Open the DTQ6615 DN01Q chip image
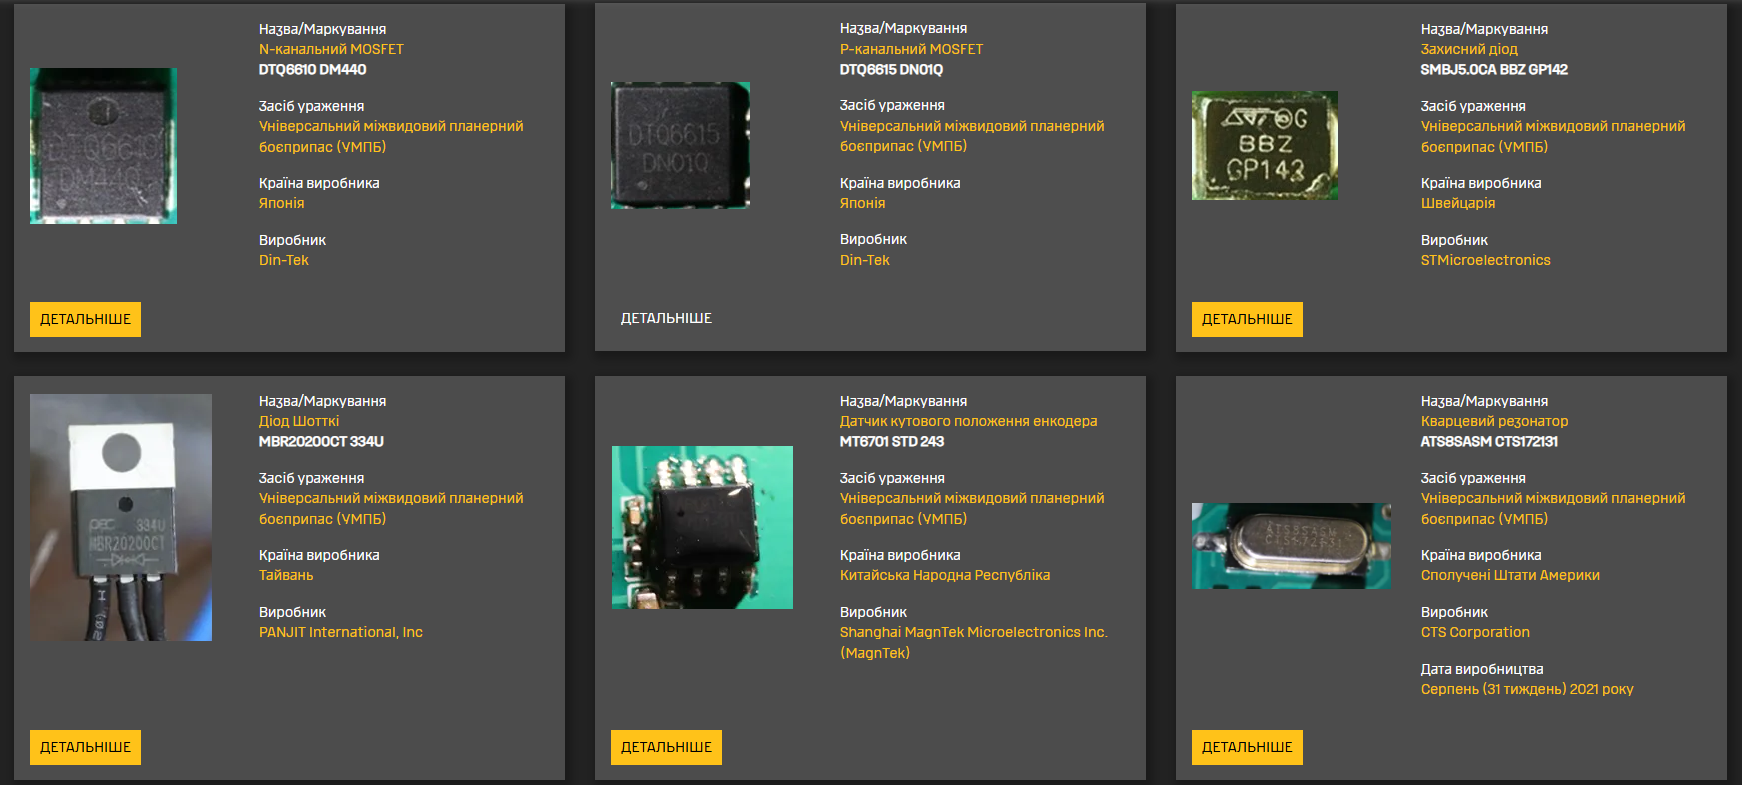The width and height of the screenshot is (1742, 785). click(680, 145)
